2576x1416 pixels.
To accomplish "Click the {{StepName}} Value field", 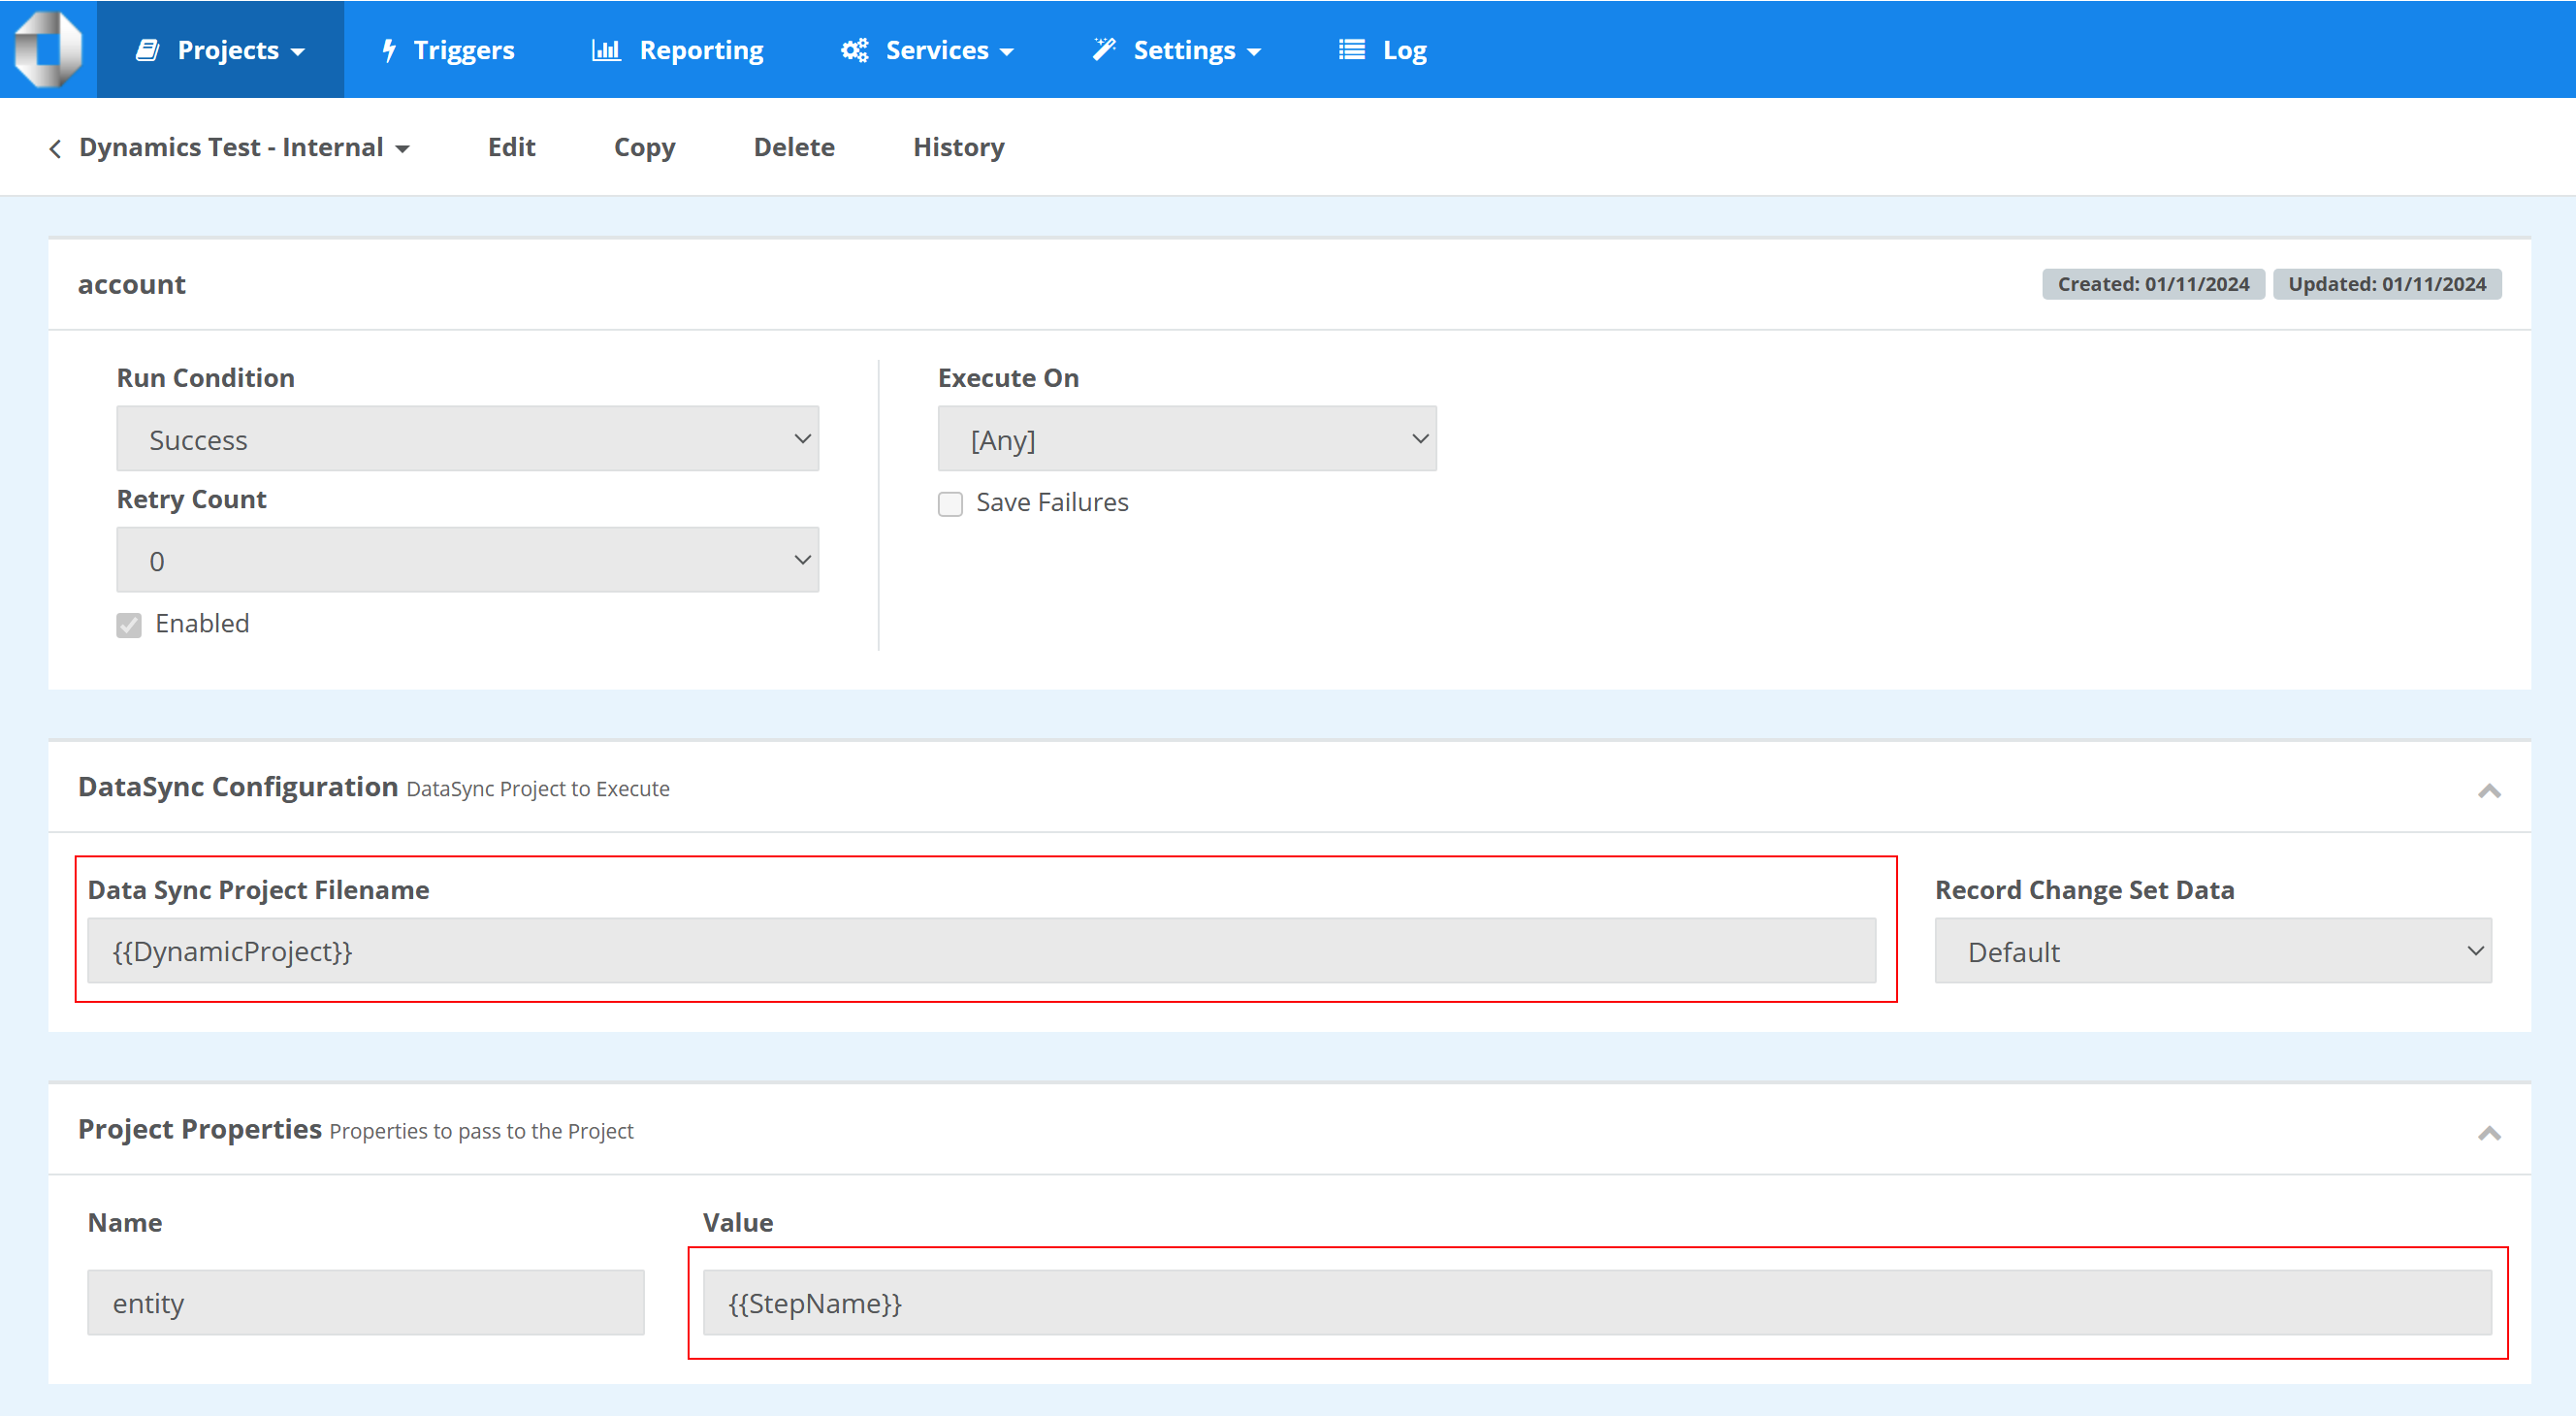I will point(1597,1302).
